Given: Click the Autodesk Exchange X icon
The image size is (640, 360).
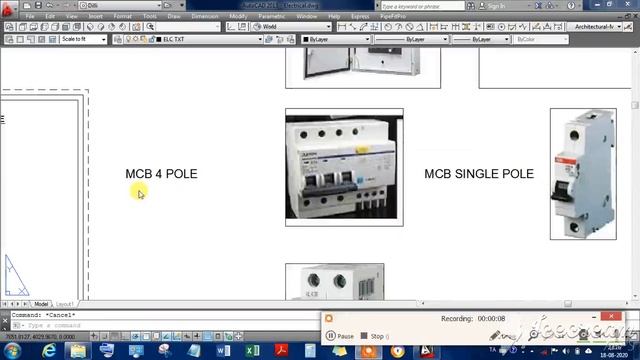Looking at the screenshot, I should 539,6.
